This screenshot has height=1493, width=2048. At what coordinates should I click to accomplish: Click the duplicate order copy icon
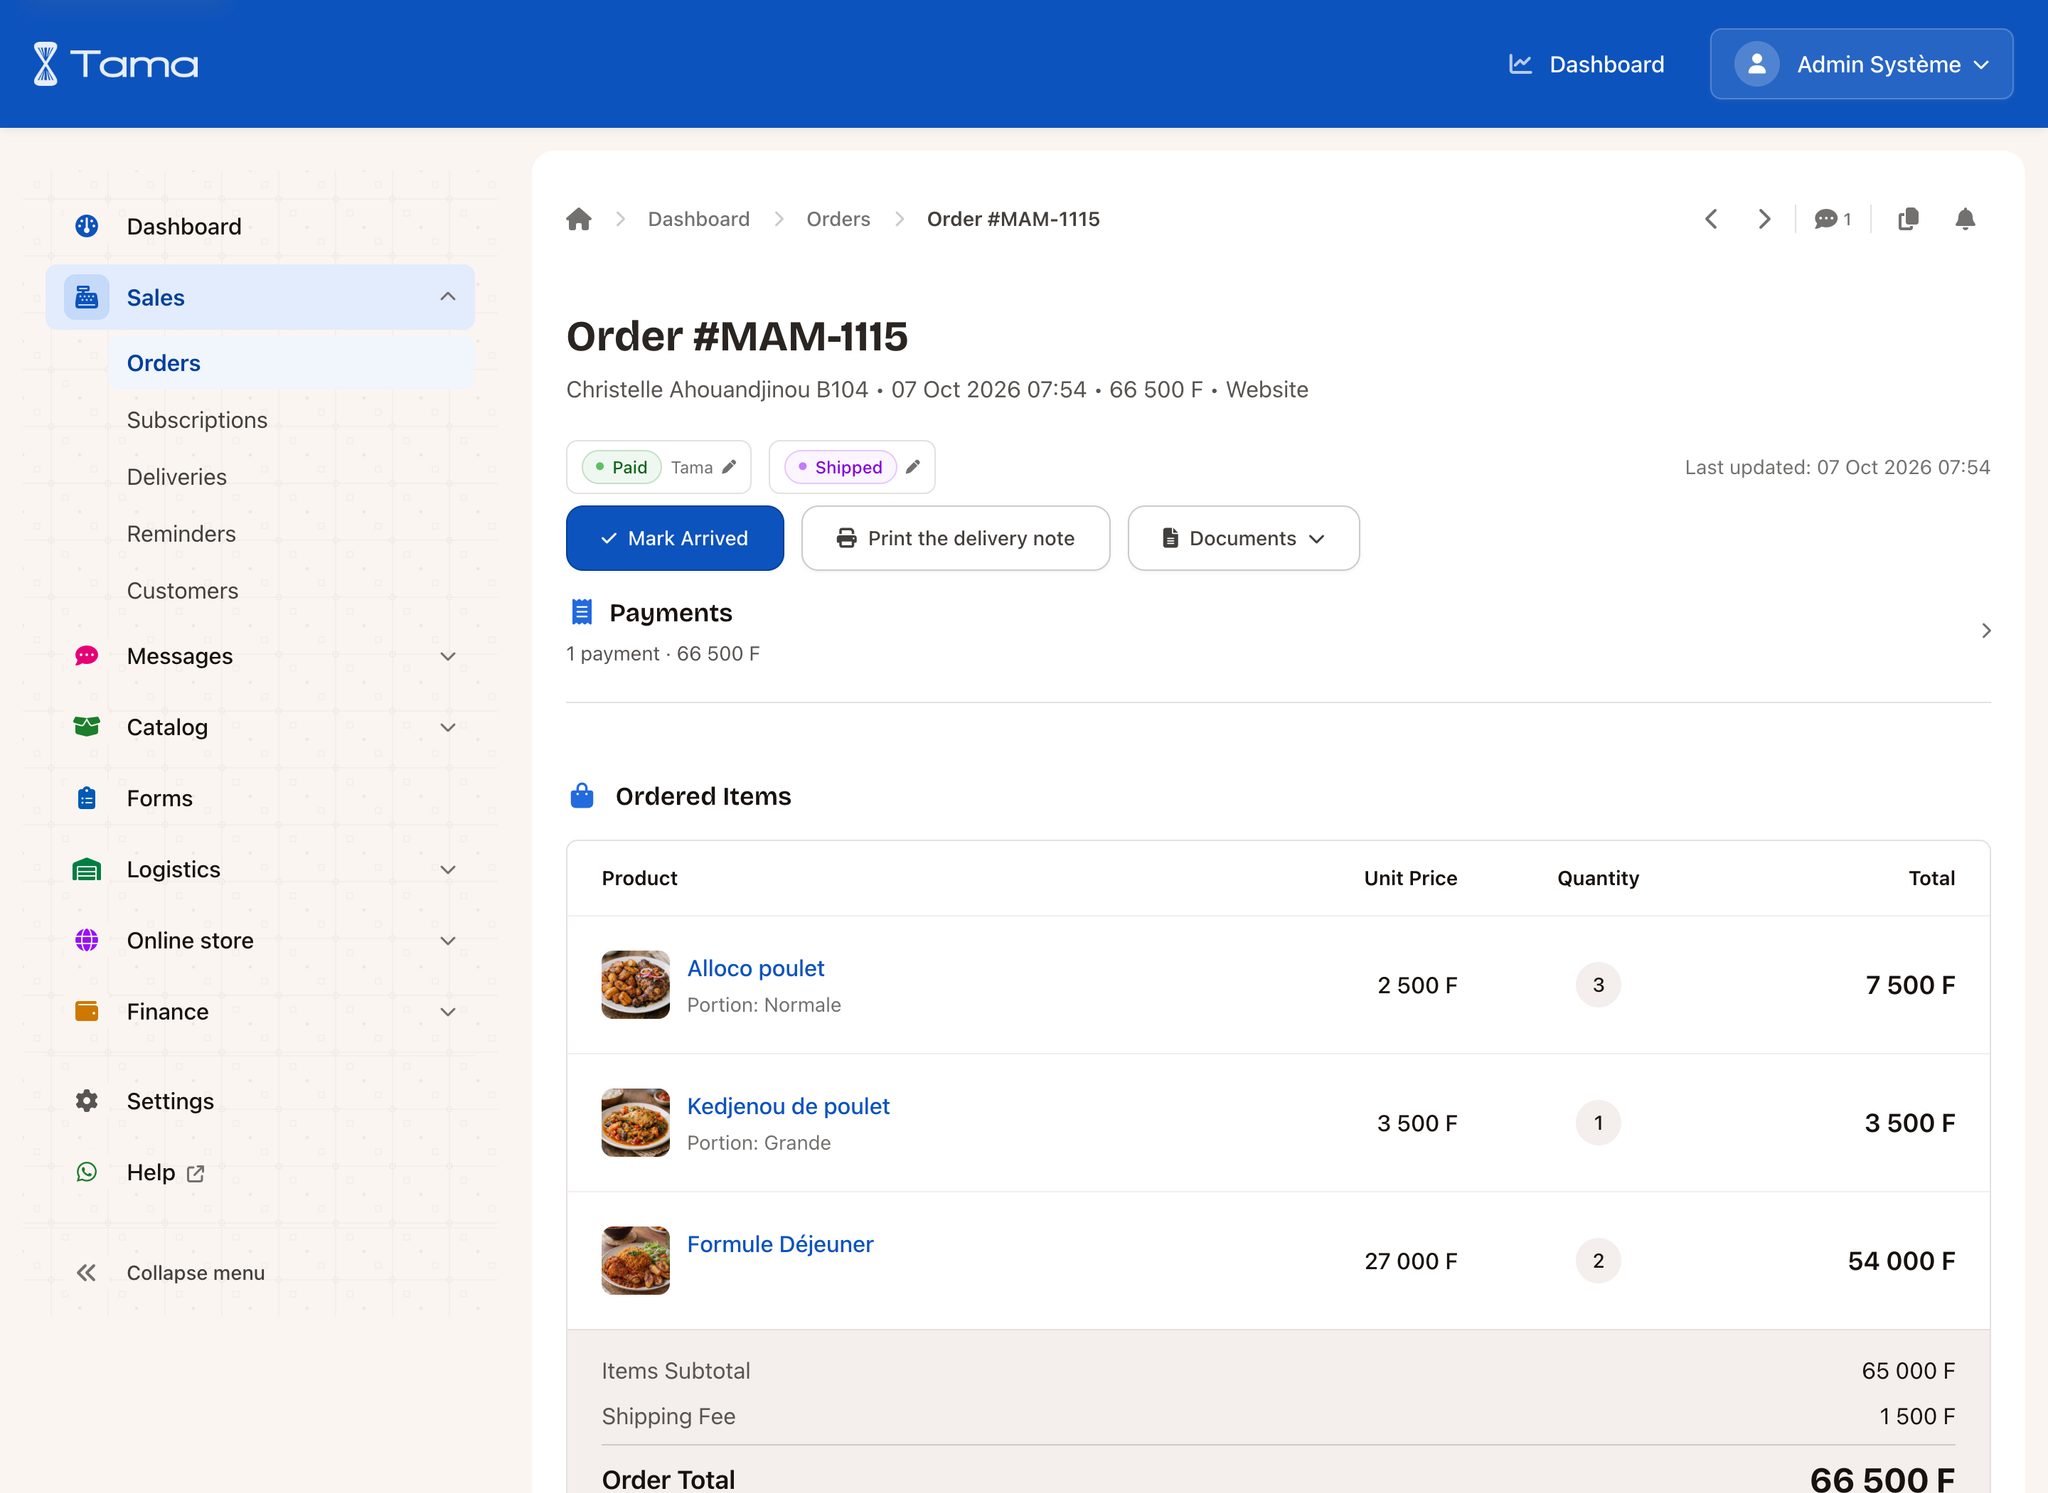coord(1908,219)
